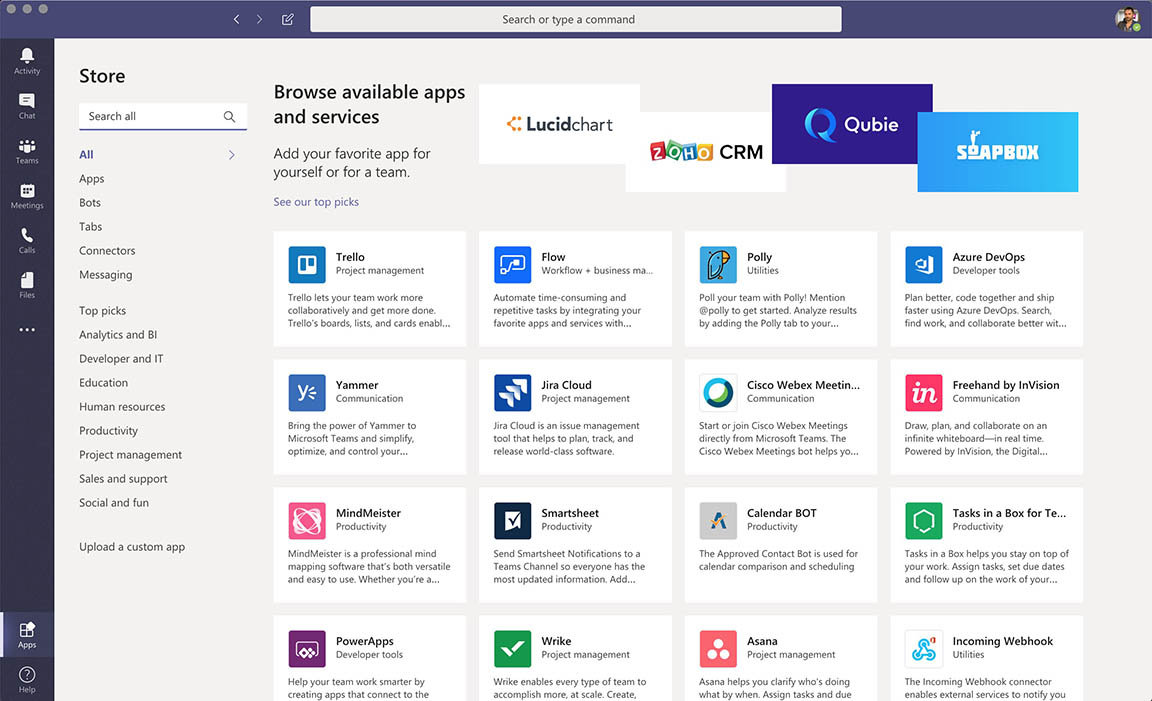The image size is (1152, 701).
Task: Click the PowerApps icon
Action: tap(307, 648)
